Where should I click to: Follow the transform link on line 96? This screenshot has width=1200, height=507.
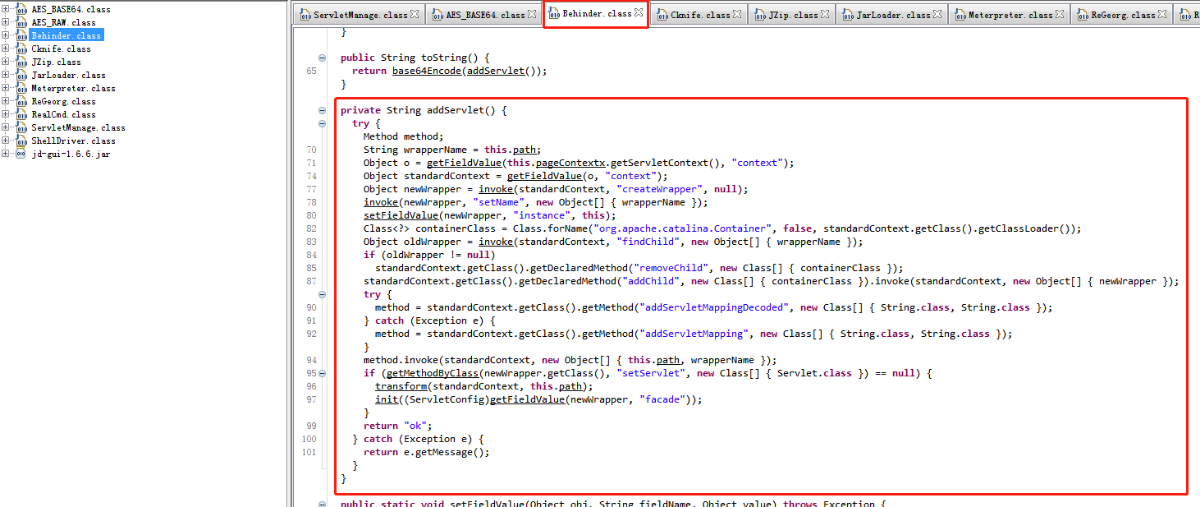tap(401, 386)
